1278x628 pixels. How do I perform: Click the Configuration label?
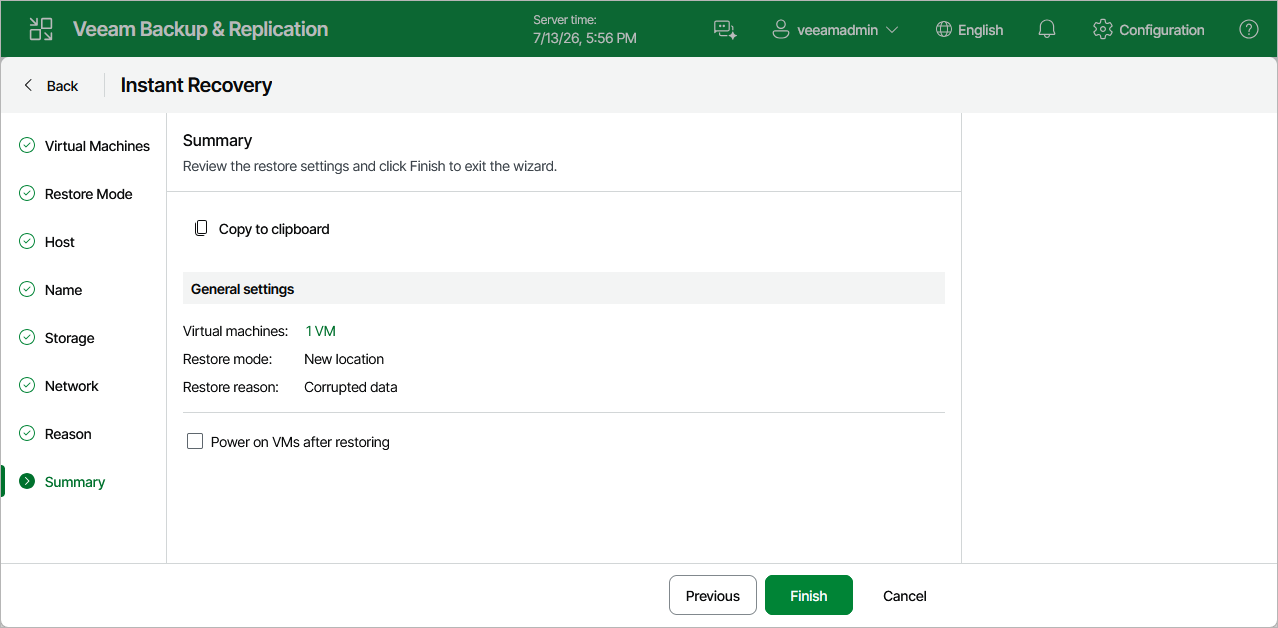point(1162,30)
